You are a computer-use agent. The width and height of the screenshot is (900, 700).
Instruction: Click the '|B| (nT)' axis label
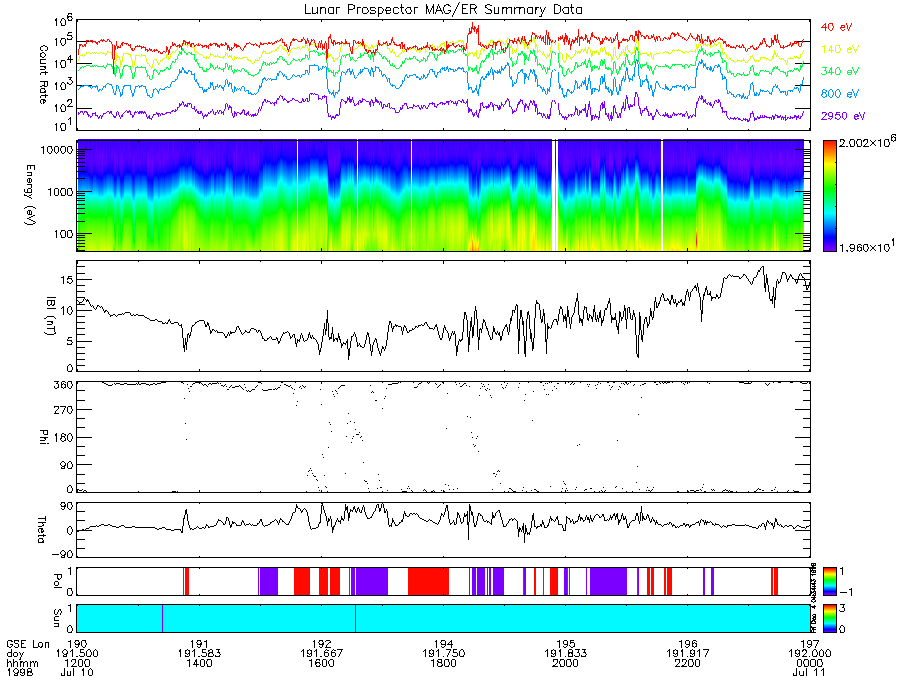(x=51, y=316)
